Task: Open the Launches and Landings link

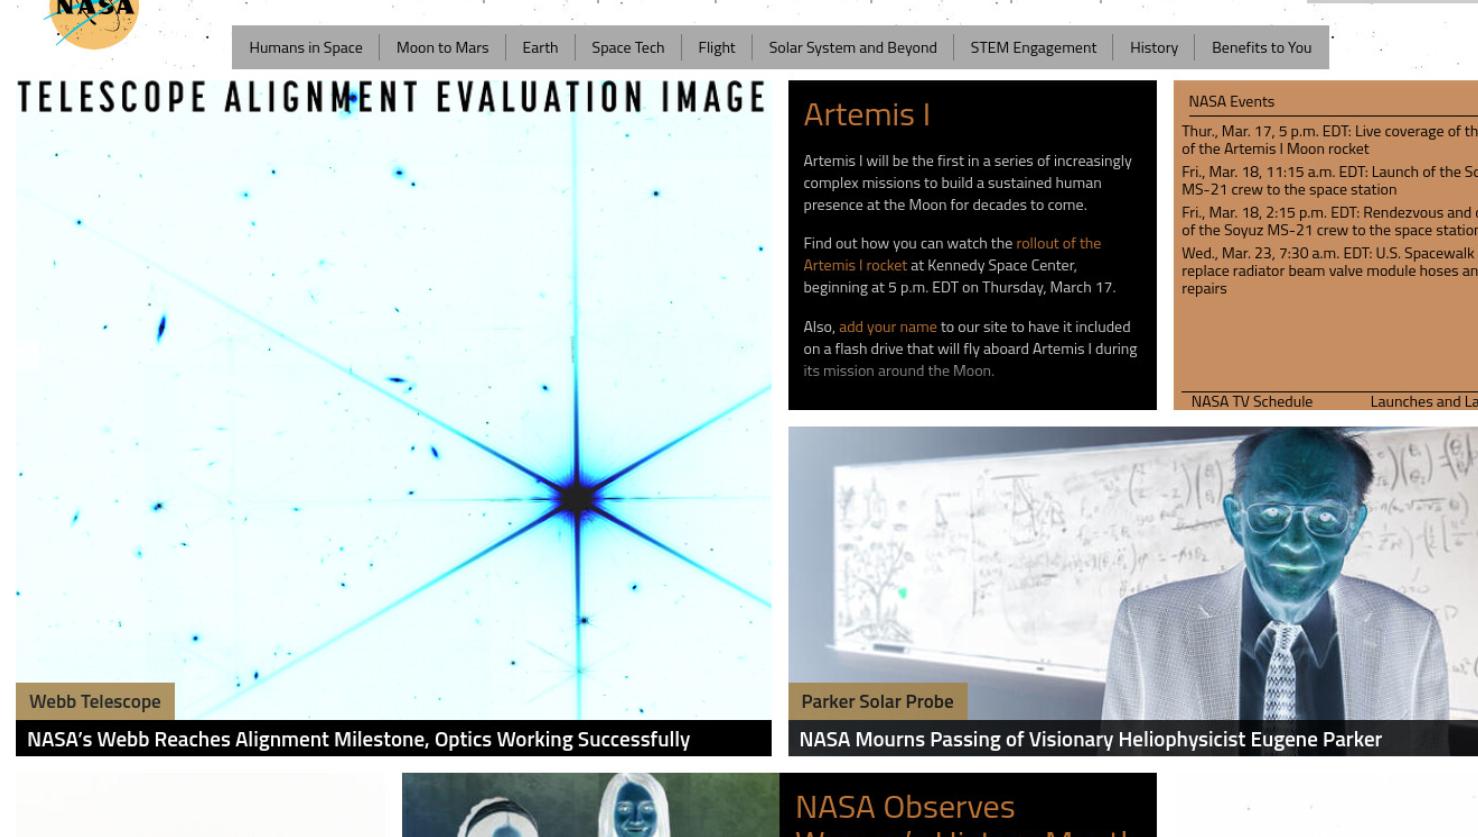Action: (x=1423, y=401)
